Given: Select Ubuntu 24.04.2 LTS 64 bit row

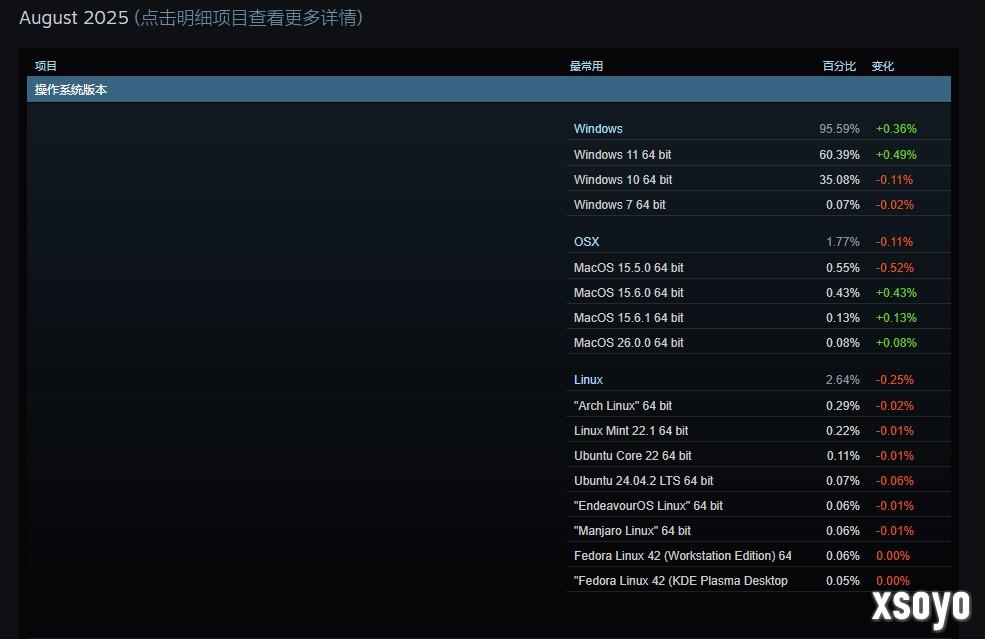Looking at the screenshot, I should [x=758, y=481].
